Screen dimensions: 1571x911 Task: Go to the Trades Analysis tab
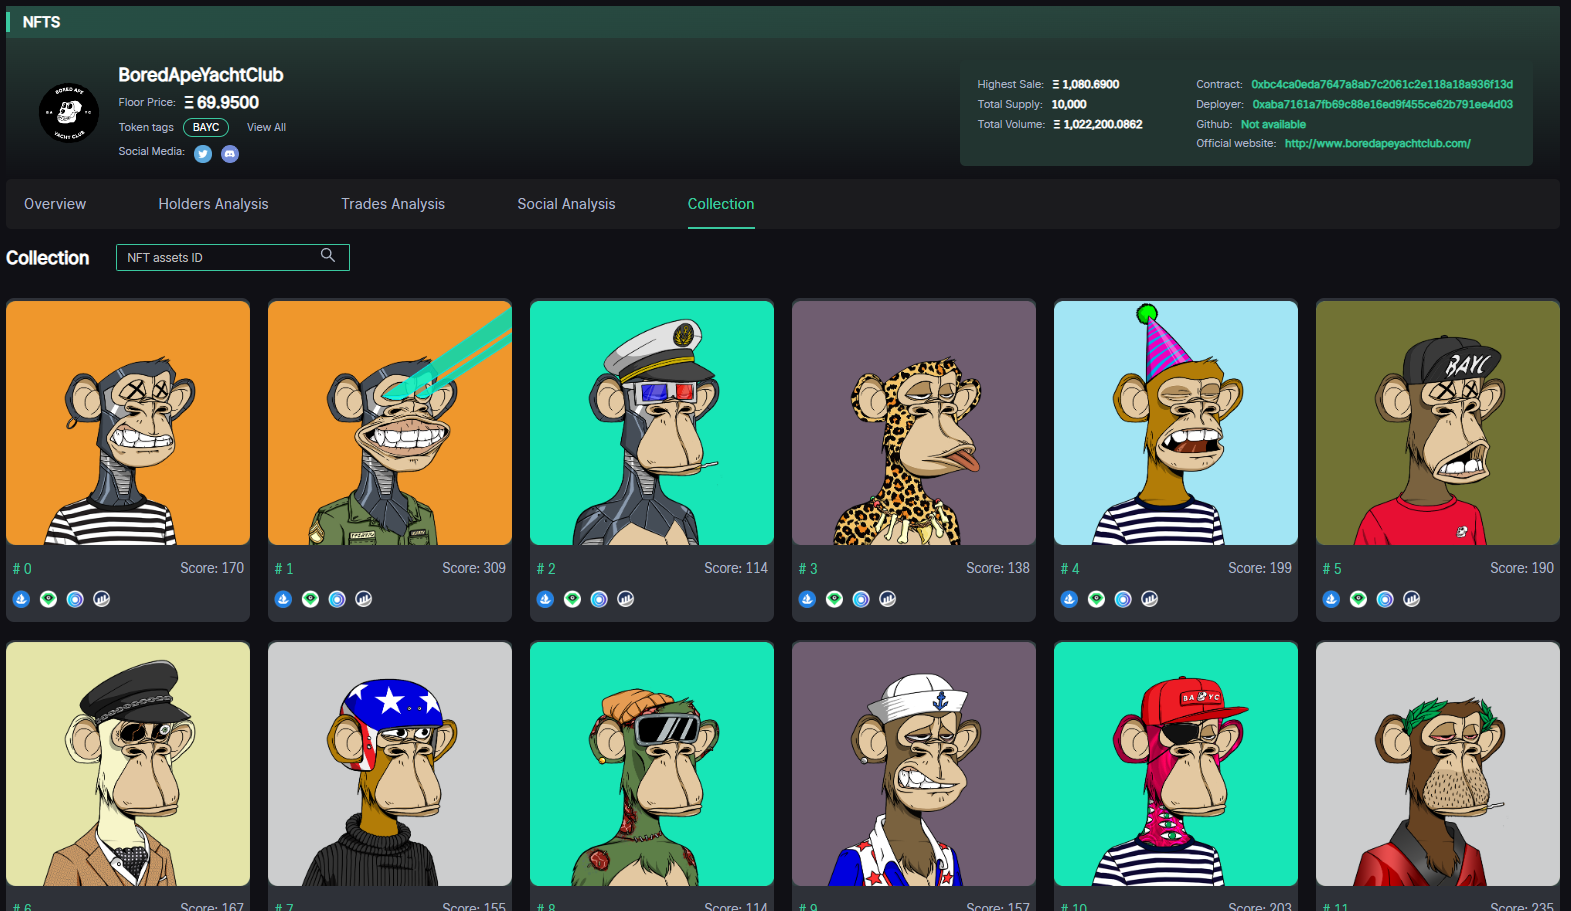click(393, 204)
